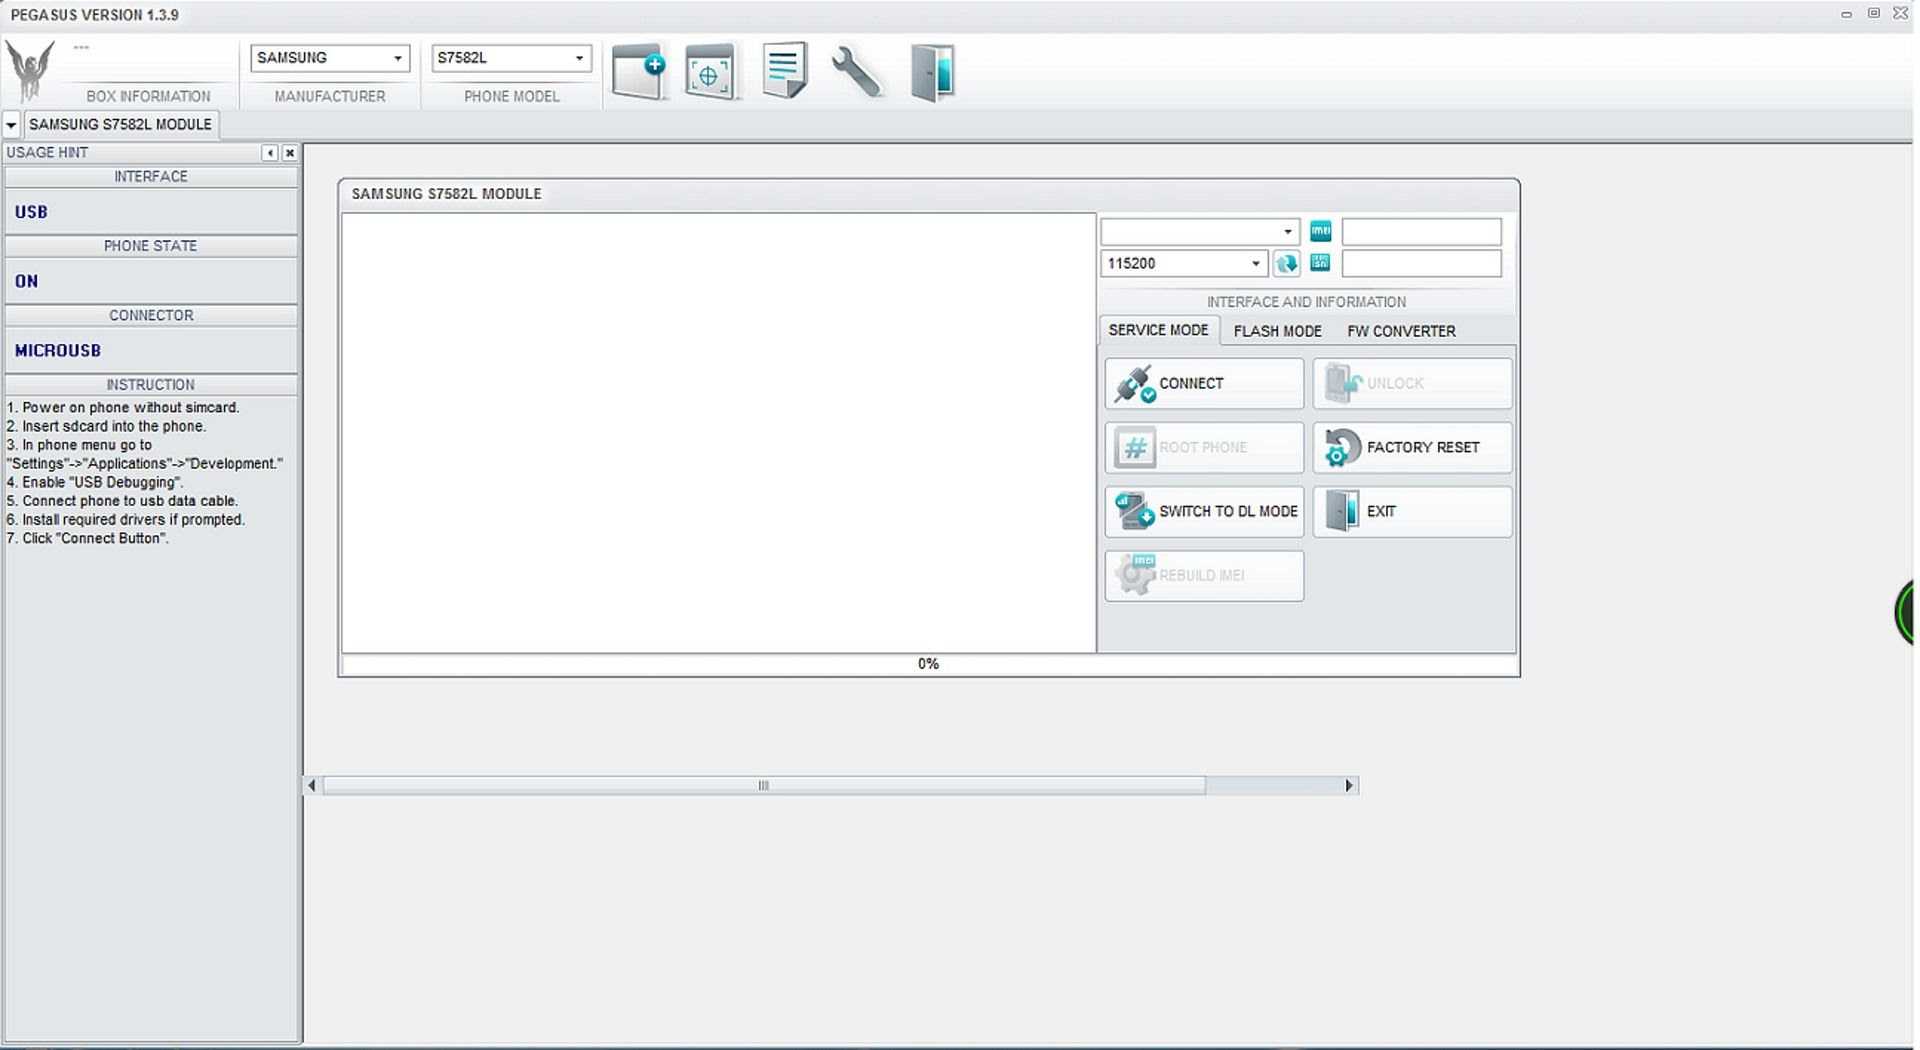Click the refresh ports icon
The width and height of the screenshot is (1920, 1050).
1286,264
